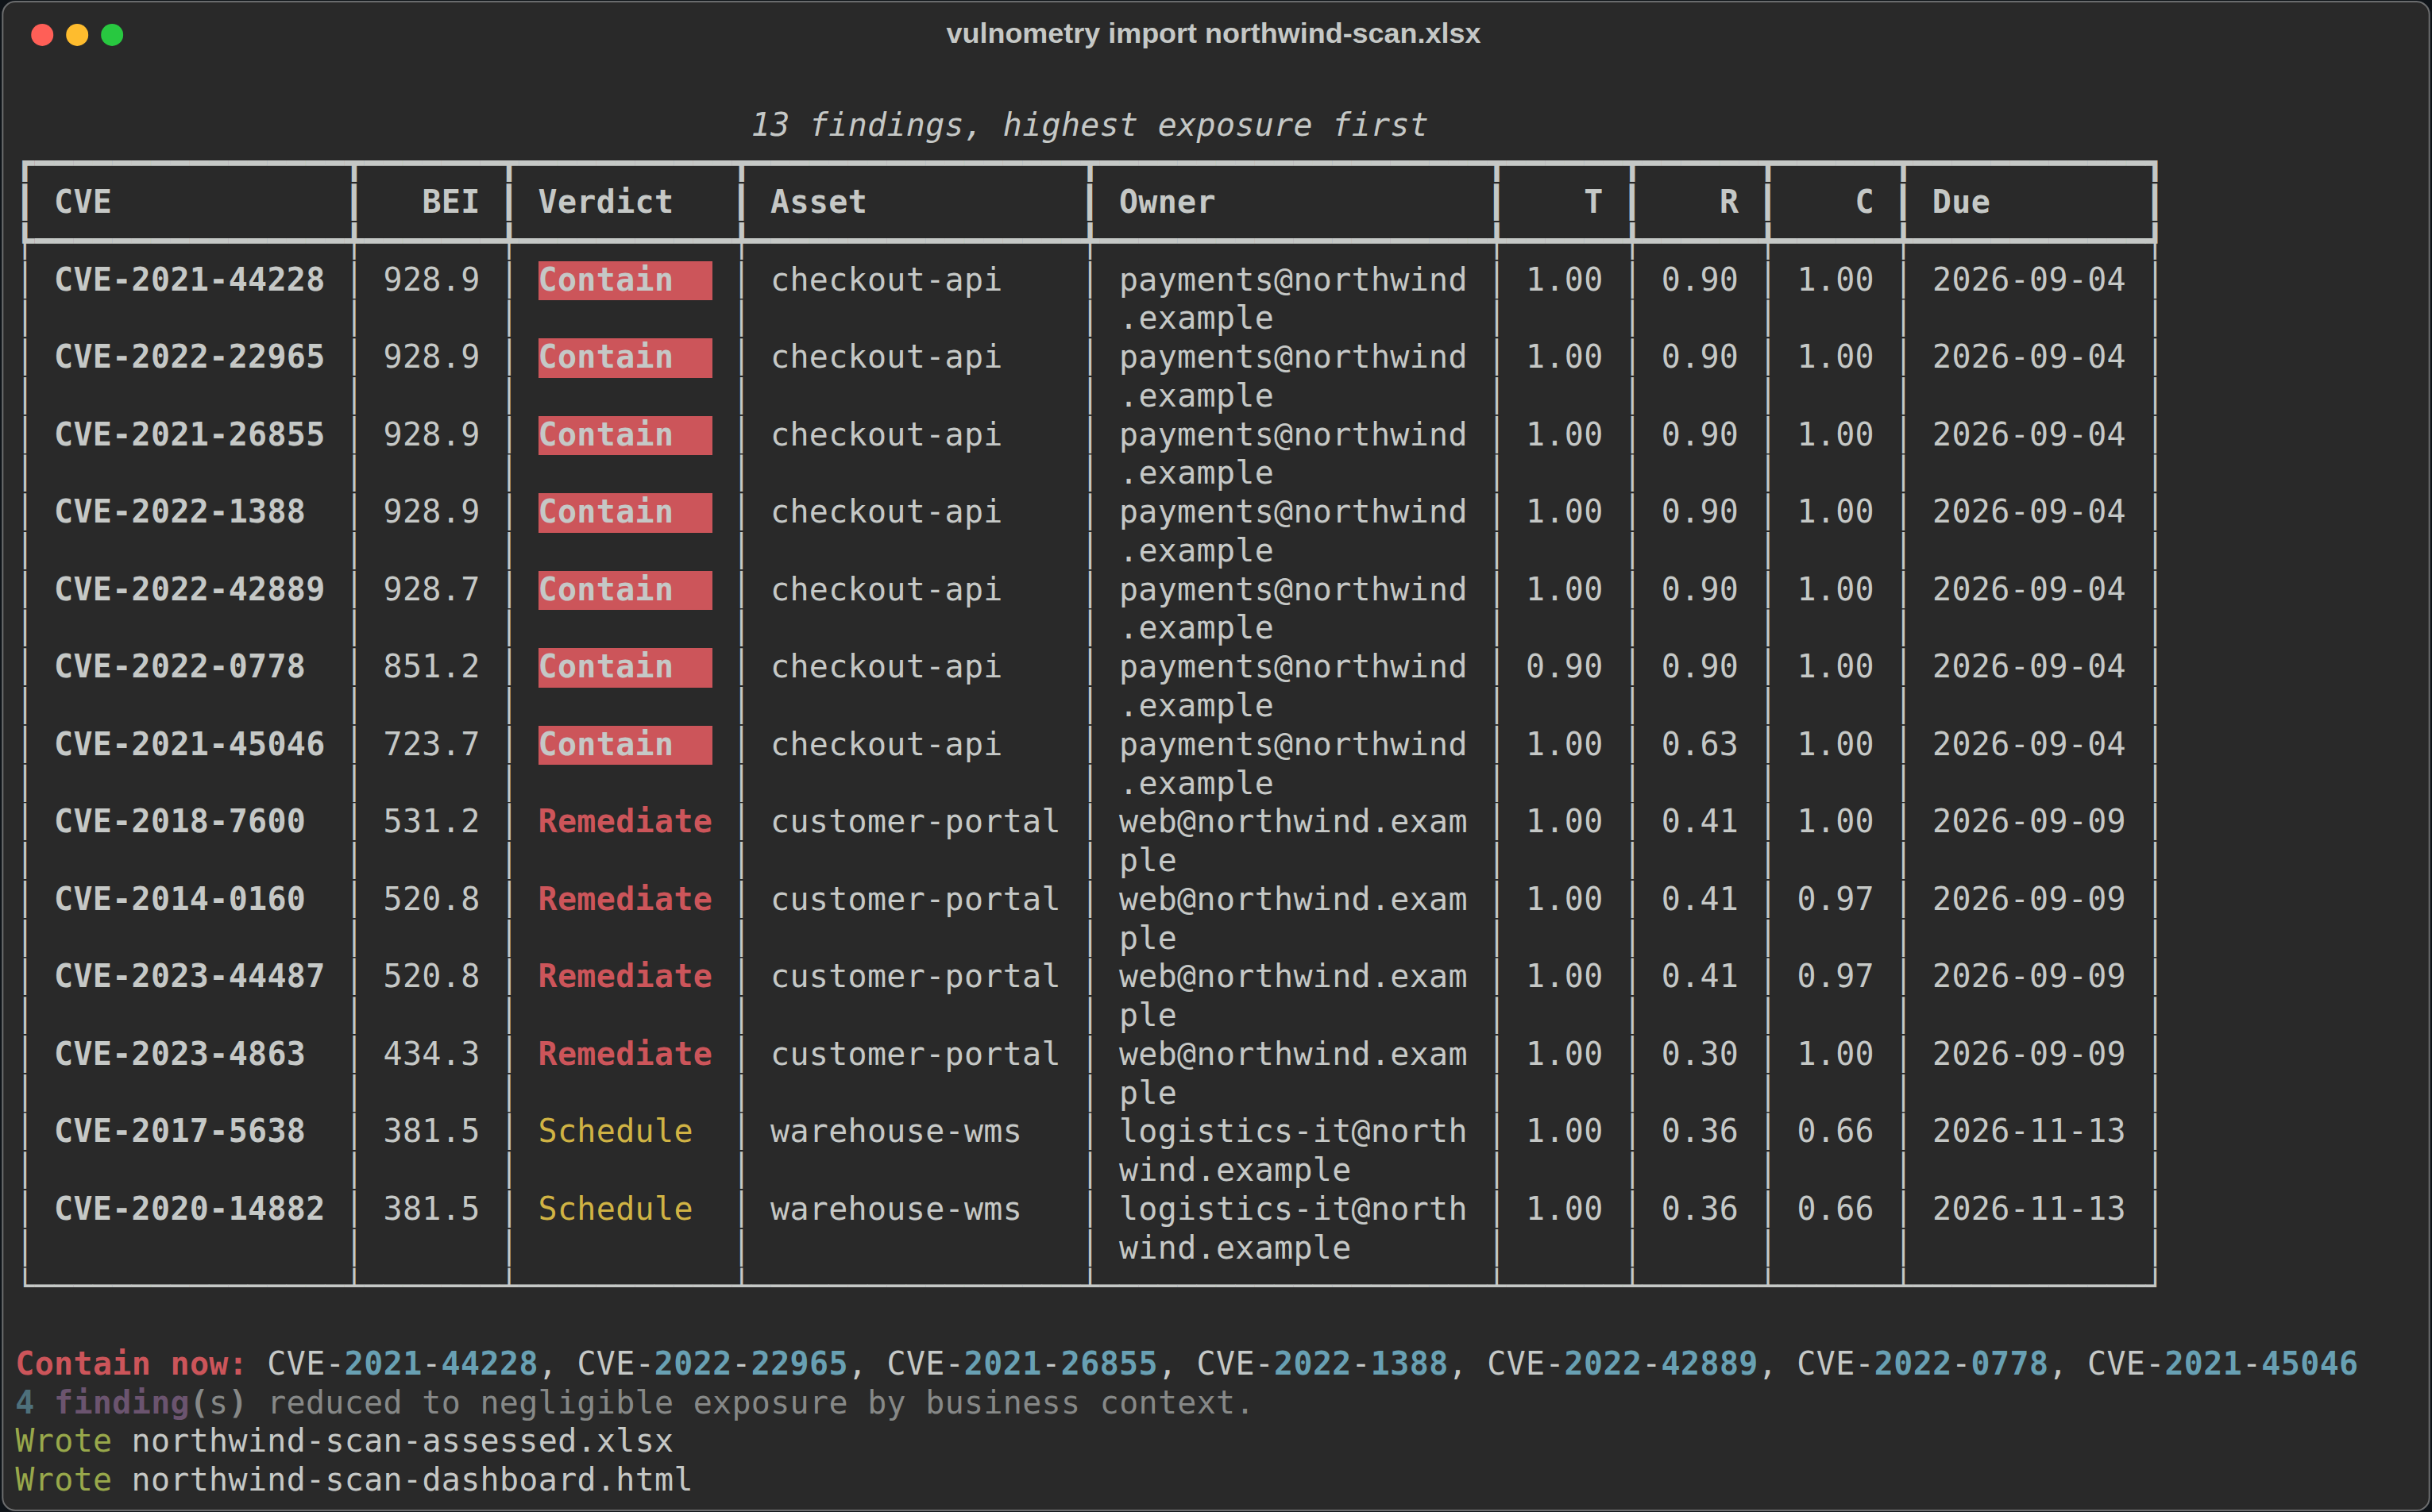Click checkout-api asset in CVE-2022-1388 row
Screen dimensions: 2432x1512
click(886, 512)
